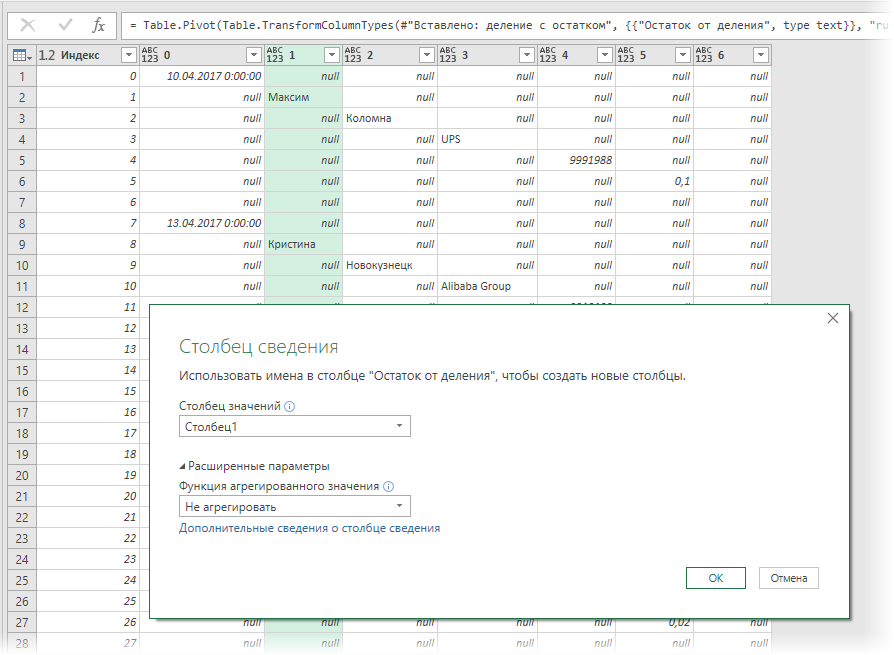Open filter dropdown of Индекс column
894x655 pixels.
(129, 55)
